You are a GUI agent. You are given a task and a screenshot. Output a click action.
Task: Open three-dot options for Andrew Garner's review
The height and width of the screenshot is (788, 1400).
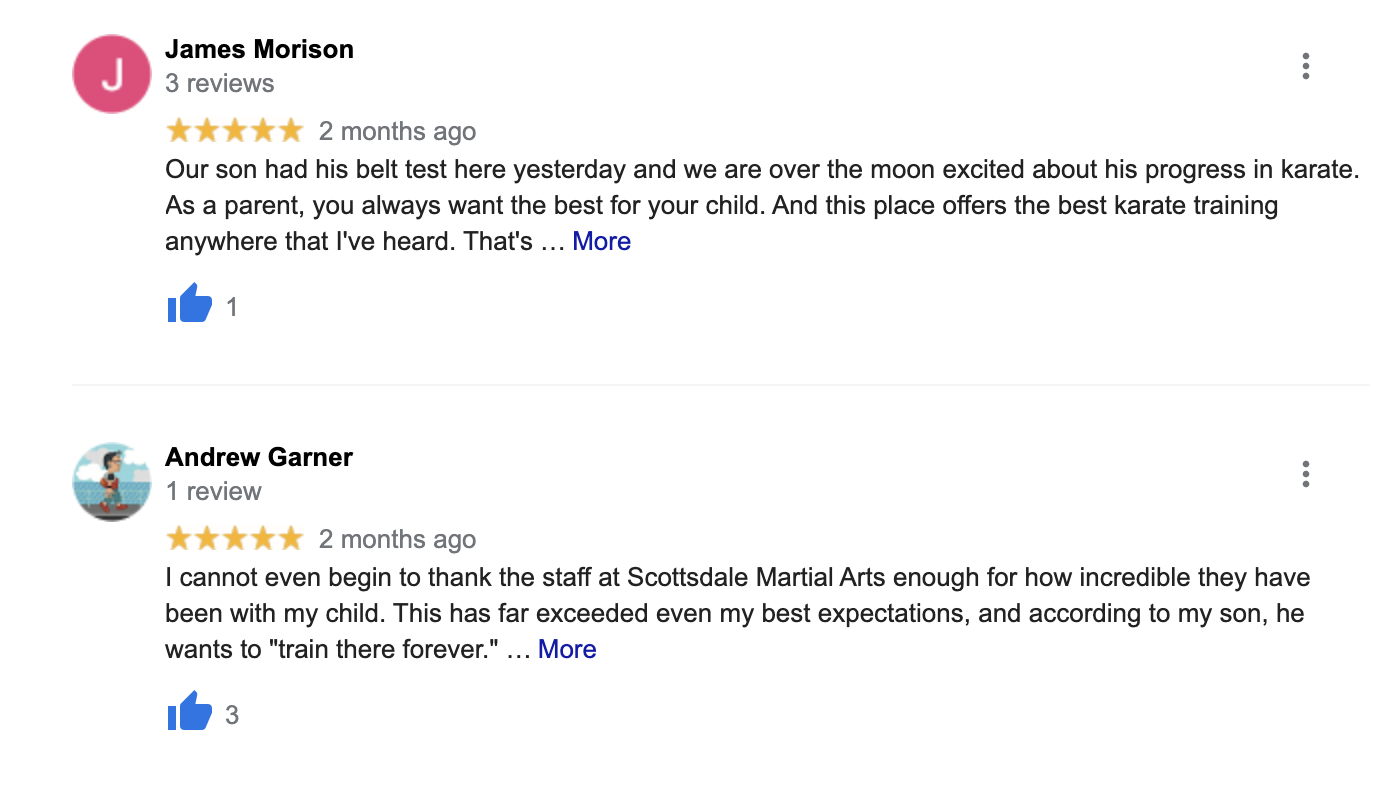click(x=1305, y=474)
